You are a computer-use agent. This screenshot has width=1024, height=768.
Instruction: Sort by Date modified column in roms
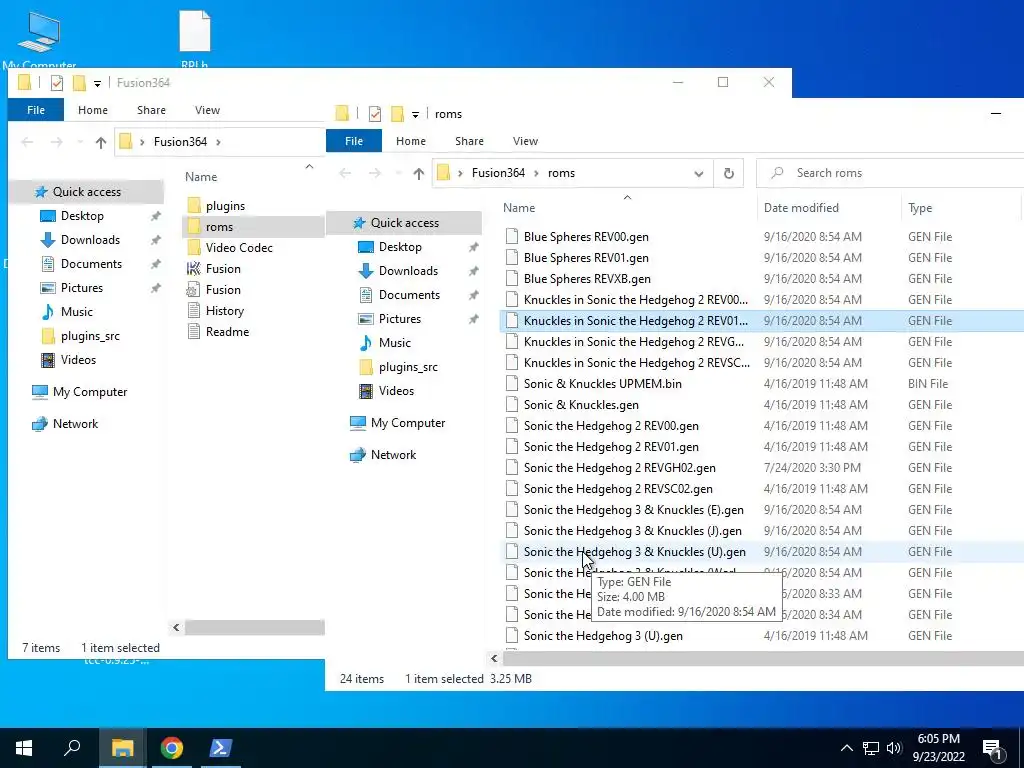click(x=829, y=208)
